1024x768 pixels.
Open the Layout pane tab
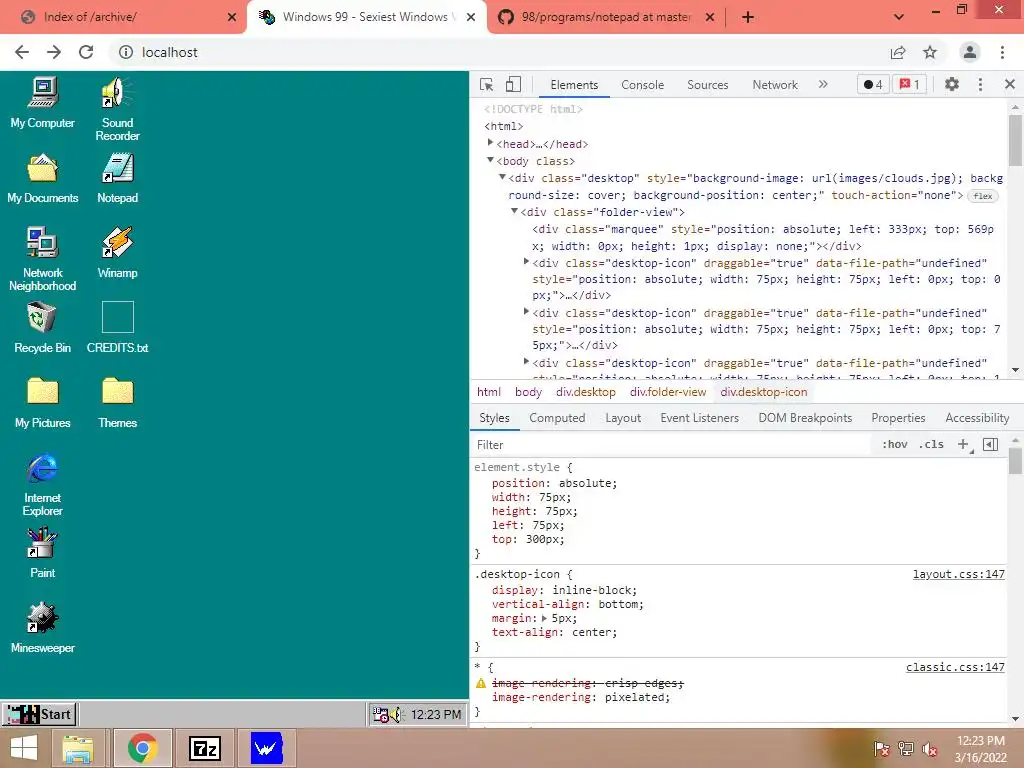(x=623, y=418)
